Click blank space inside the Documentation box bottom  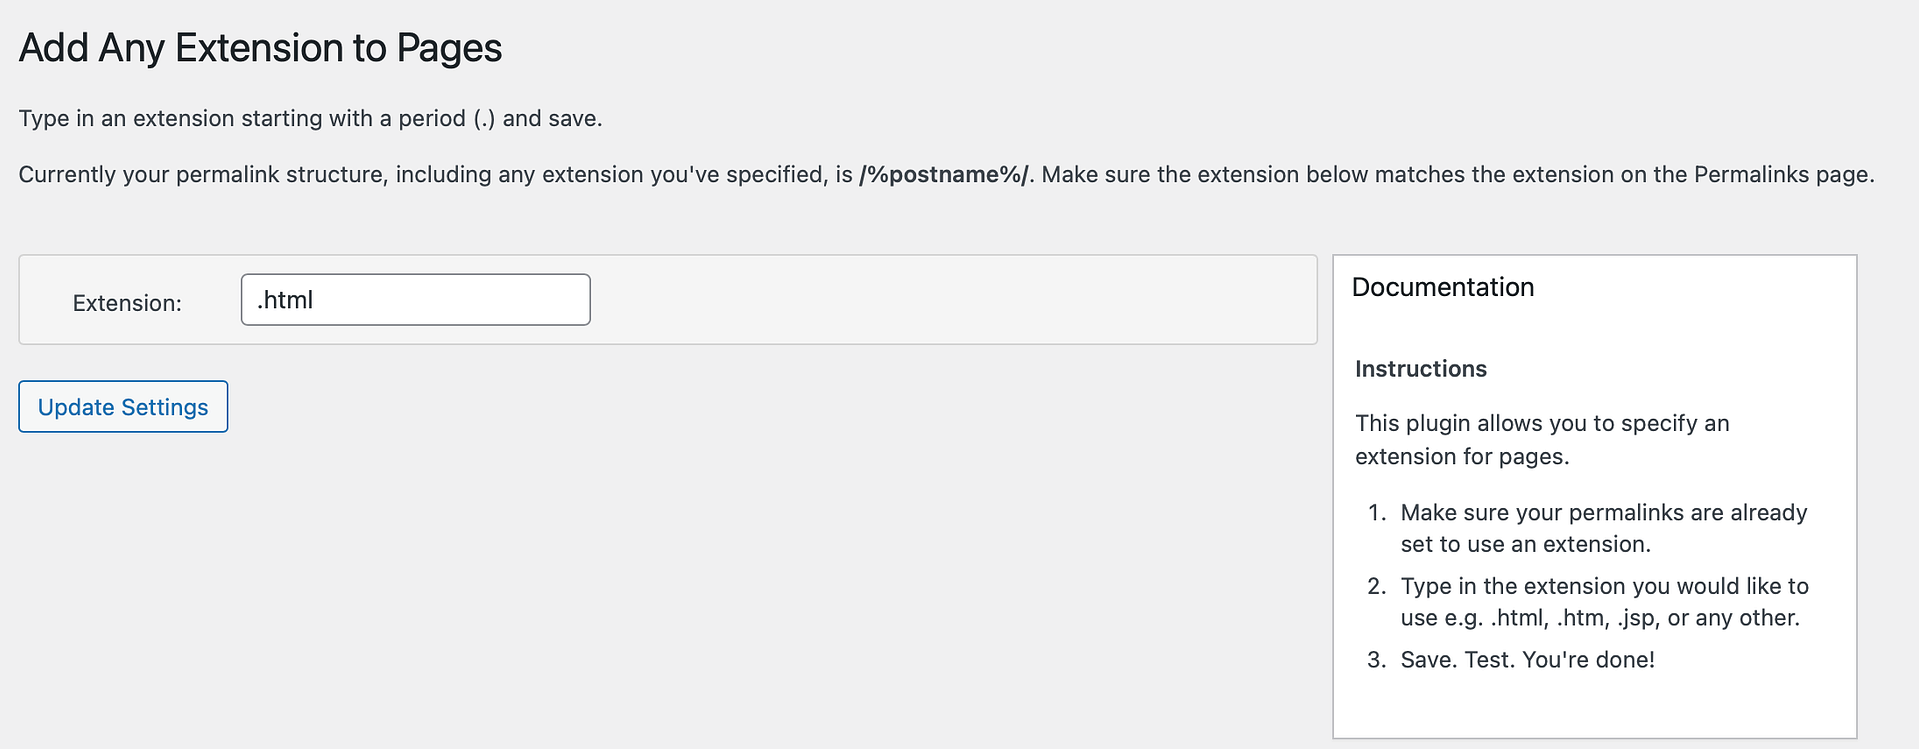pyautogui.click(x=1594, y=708)
